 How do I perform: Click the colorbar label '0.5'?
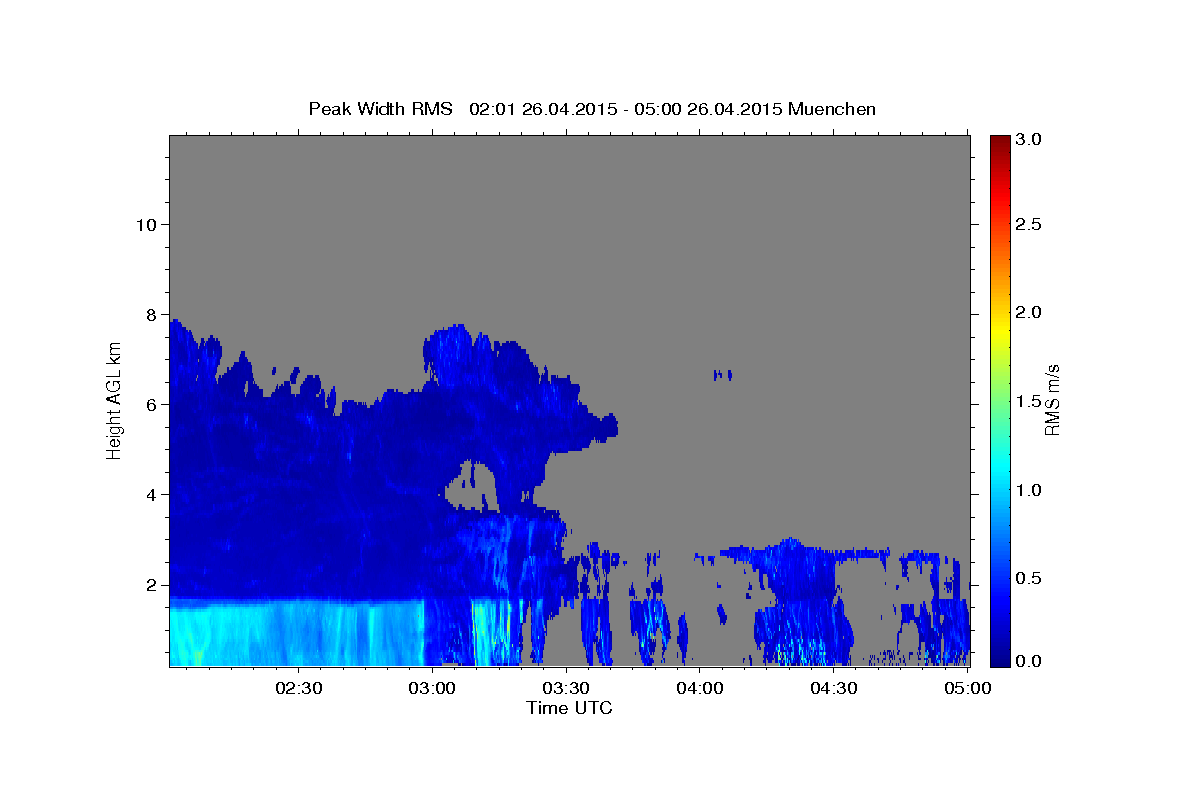[1029, 578]
